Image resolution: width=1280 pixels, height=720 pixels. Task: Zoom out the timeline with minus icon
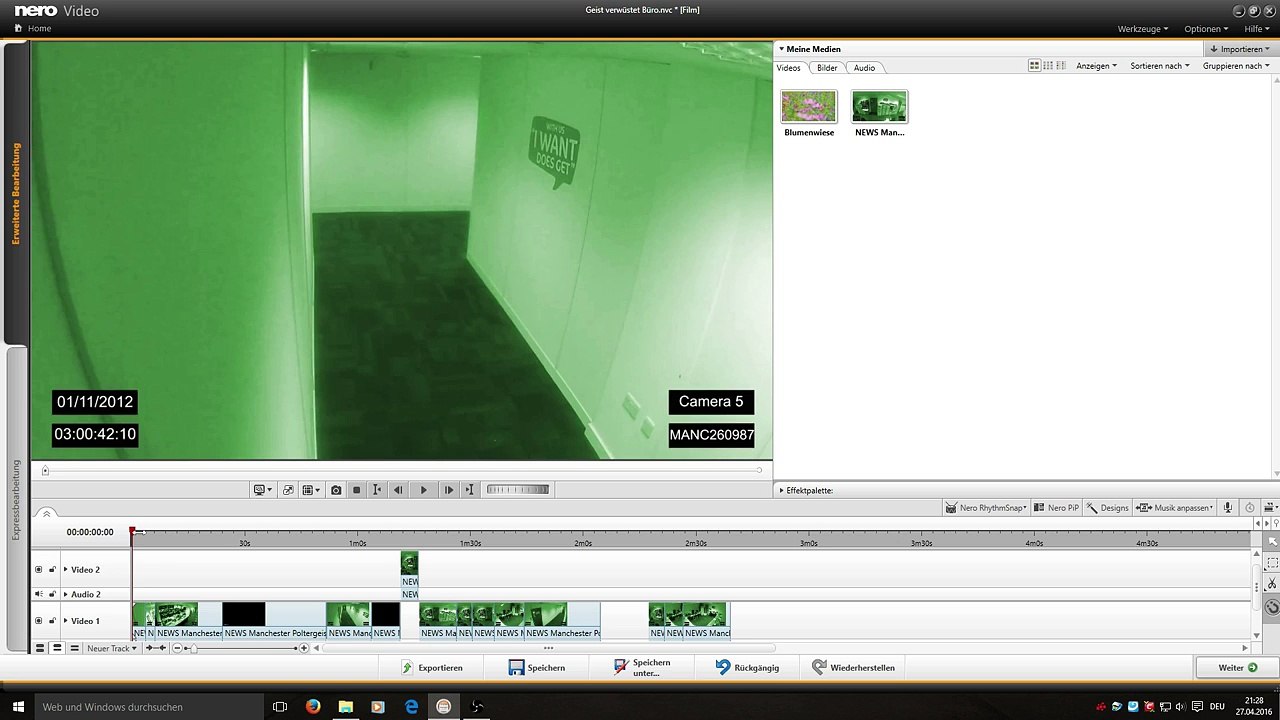(x=178, y=649)
